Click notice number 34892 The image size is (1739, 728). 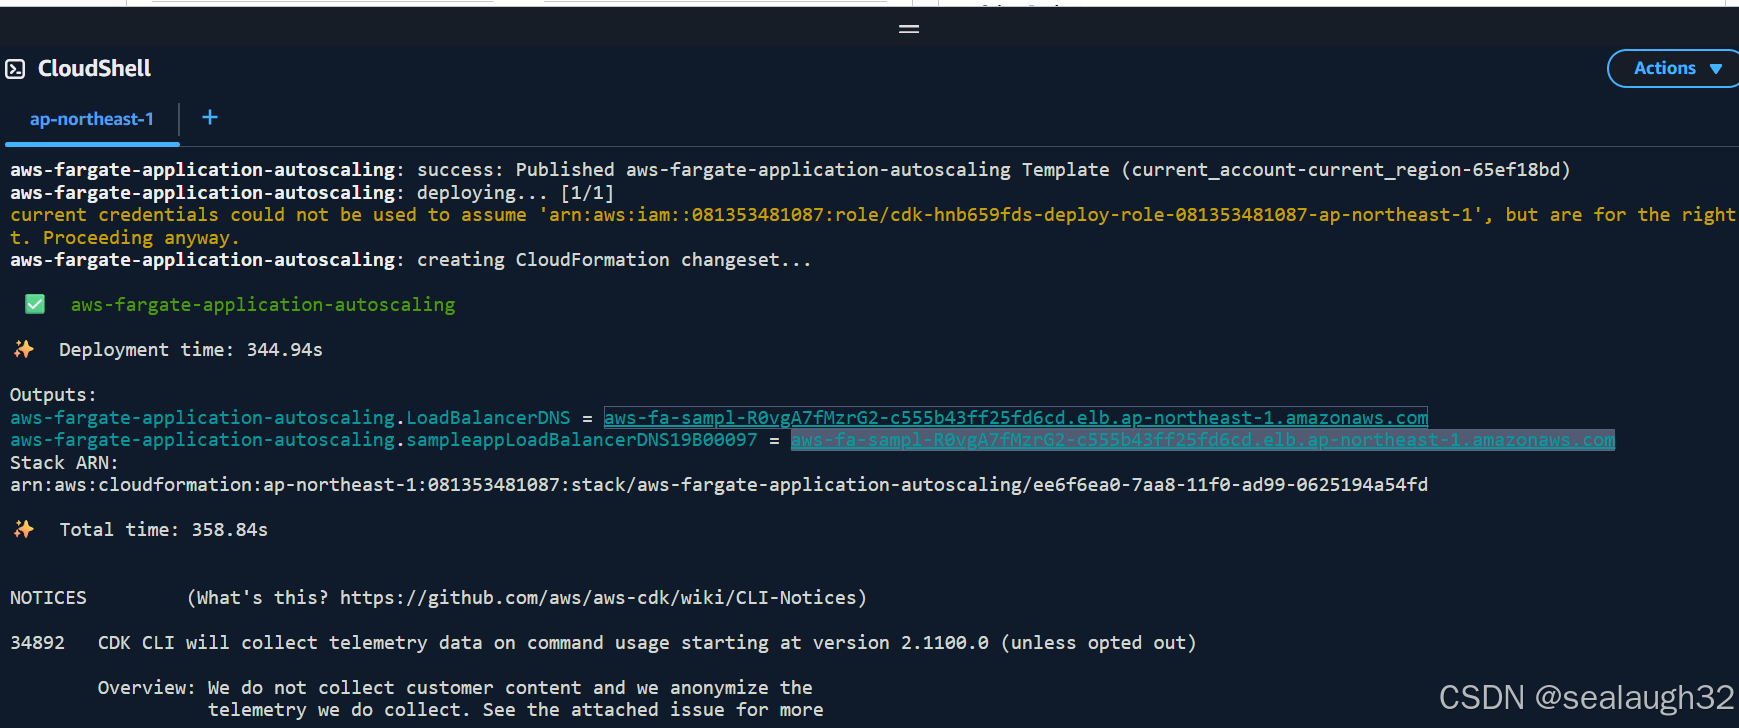(37, 643)
